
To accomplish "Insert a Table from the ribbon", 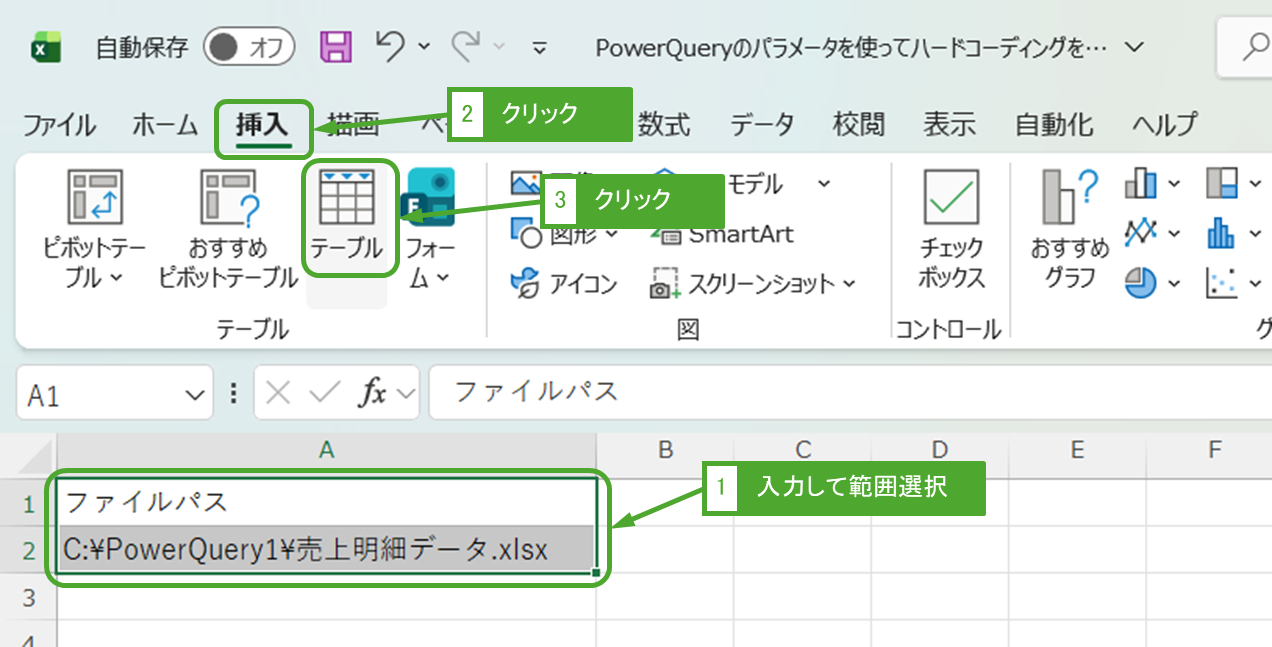I will tap(346, 220).
